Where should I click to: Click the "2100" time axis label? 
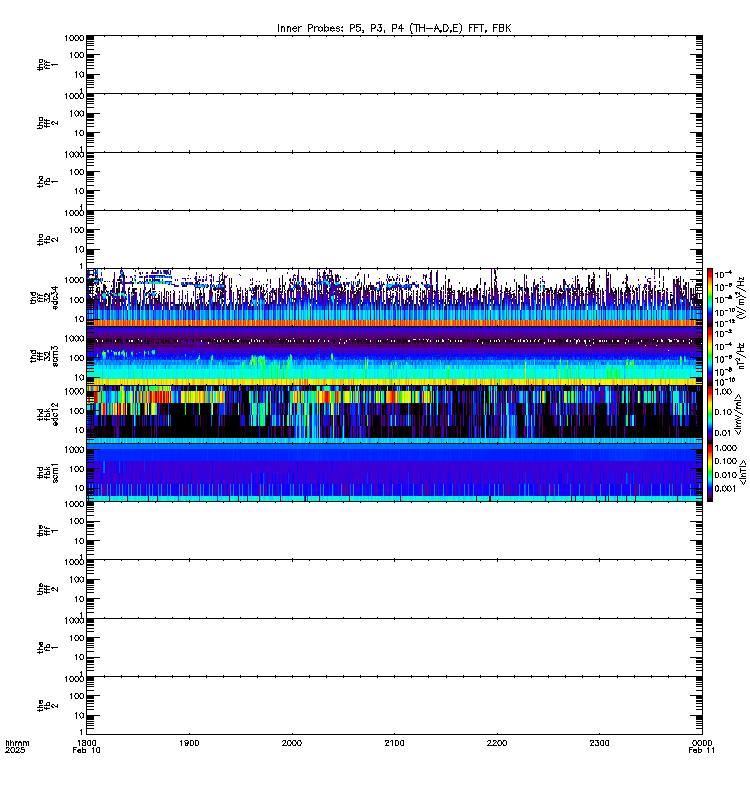[x=394, y=743]
